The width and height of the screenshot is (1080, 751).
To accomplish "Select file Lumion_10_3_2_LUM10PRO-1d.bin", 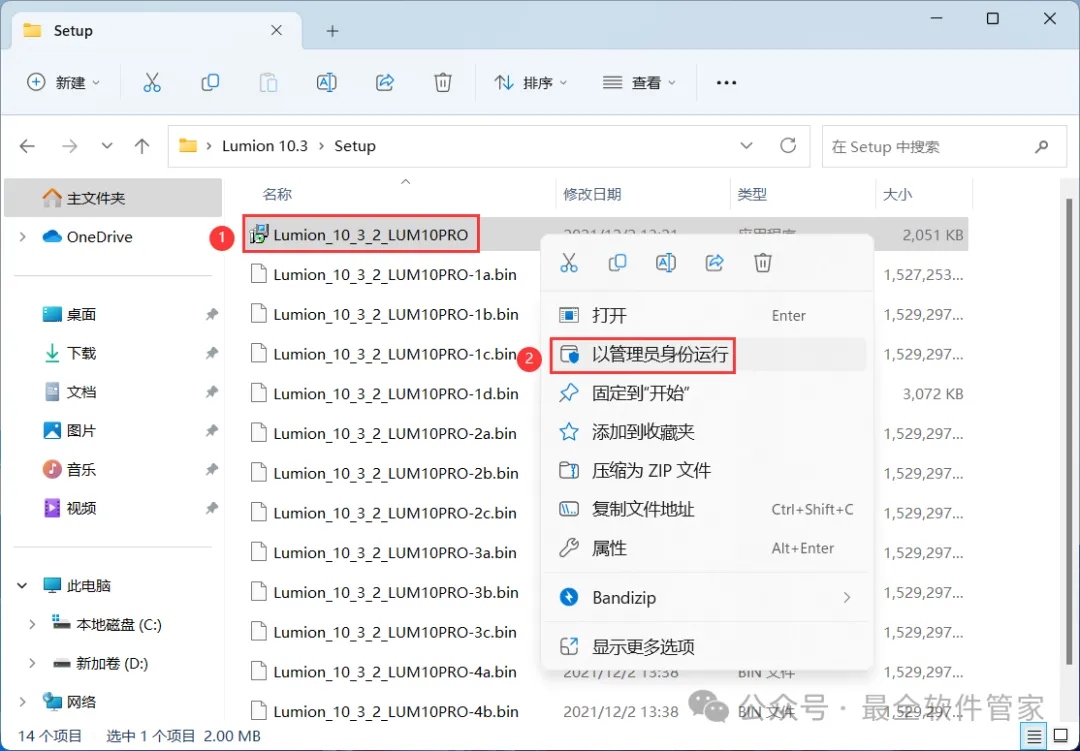I will tap(395, 394).
